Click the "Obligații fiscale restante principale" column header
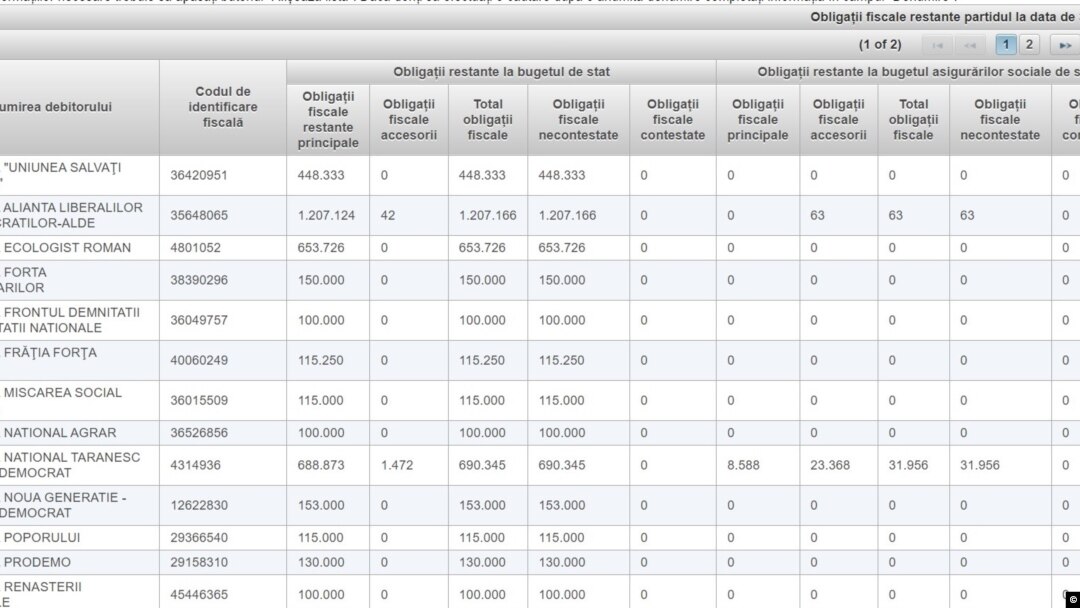This screenshot has width=1080, height=608. tap(328, 120)
